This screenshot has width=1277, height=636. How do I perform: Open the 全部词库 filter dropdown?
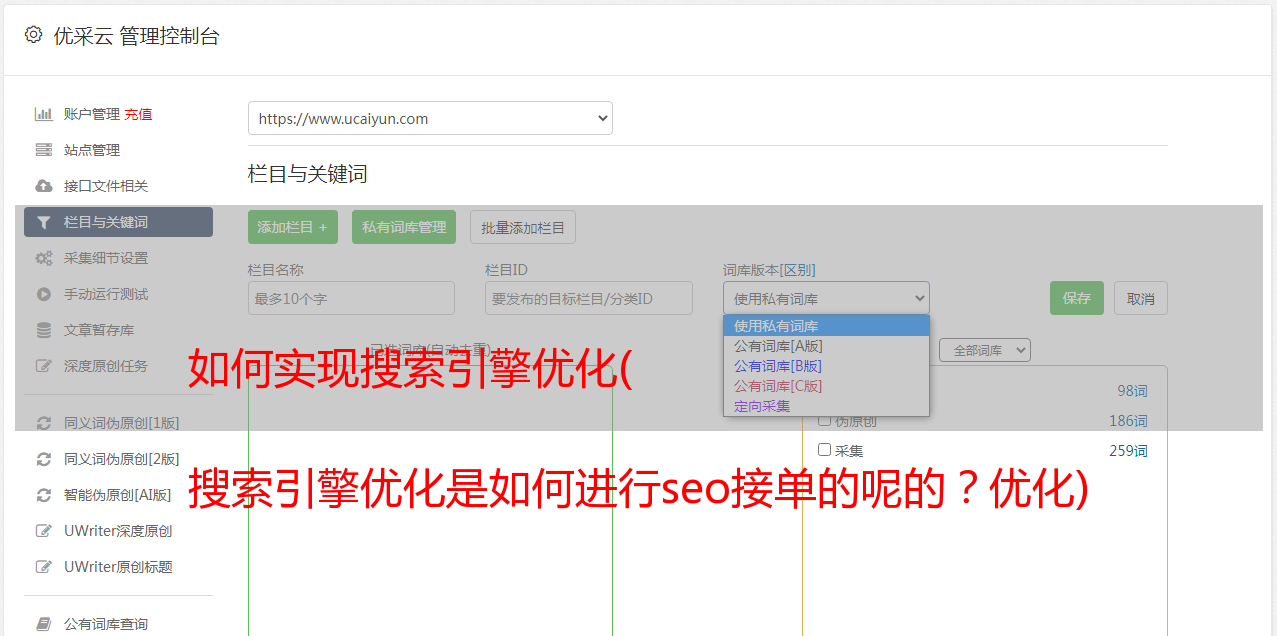click(984, 350)
